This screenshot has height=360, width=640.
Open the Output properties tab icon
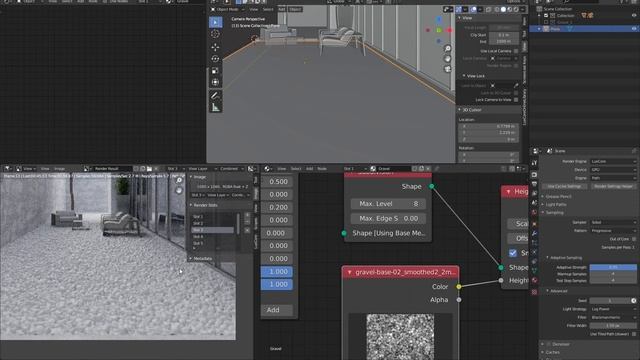[535, 184]
